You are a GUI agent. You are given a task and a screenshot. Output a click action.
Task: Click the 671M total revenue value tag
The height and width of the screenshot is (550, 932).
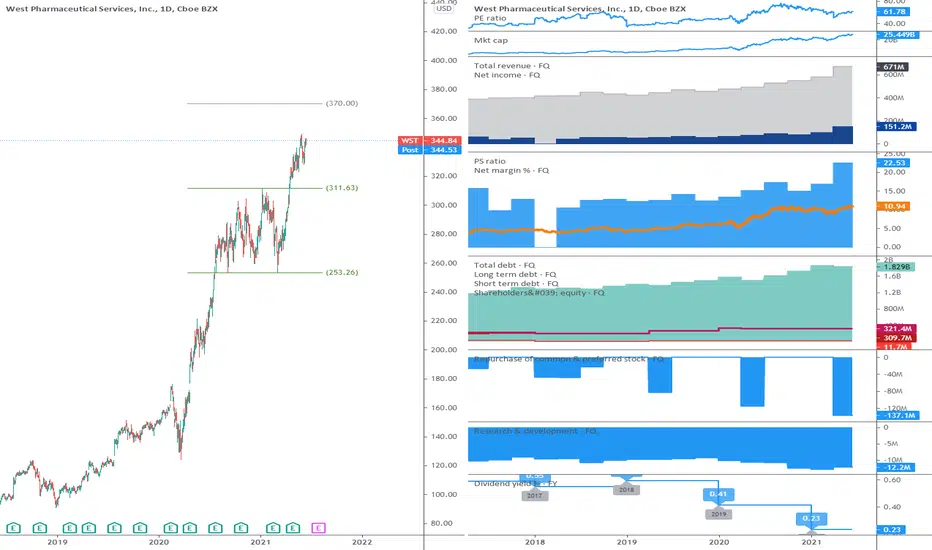tap(893, 67)
